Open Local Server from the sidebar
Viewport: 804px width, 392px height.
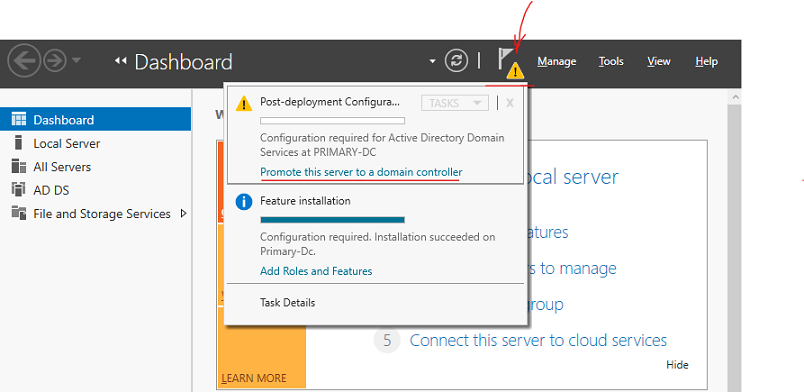[x=67, y=144]
